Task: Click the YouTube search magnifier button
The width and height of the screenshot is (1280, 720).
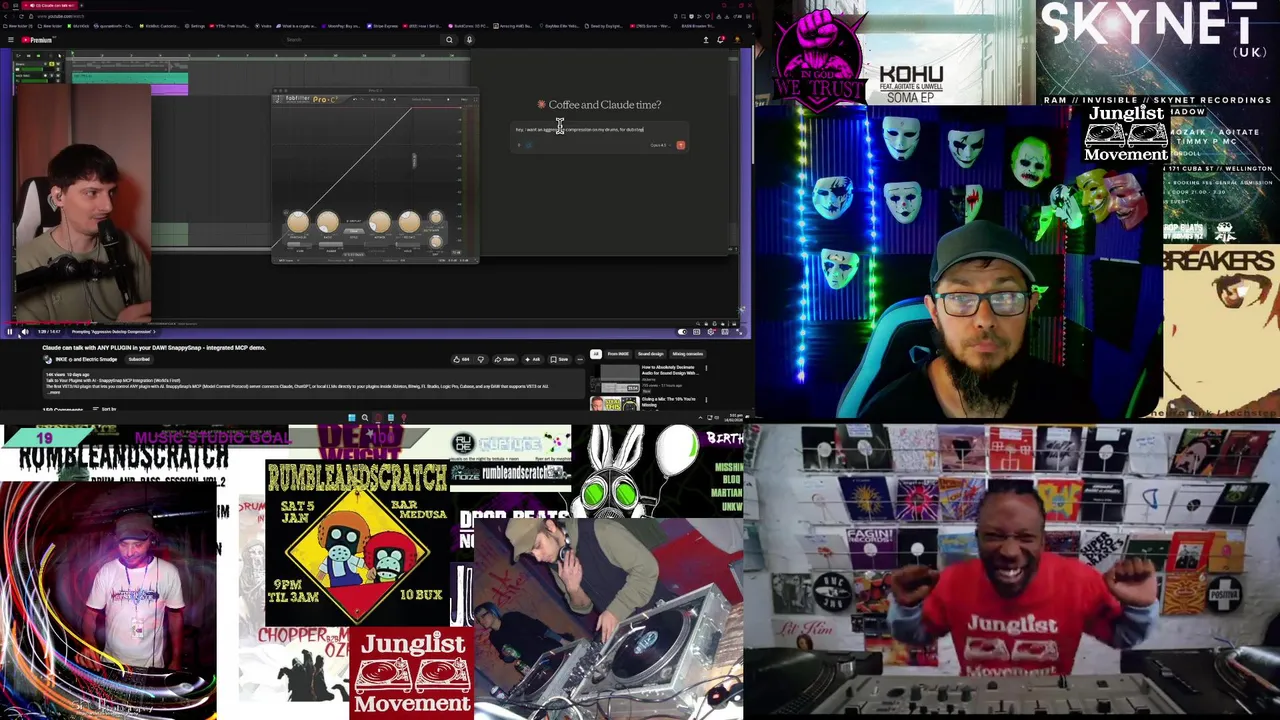Action: click(x=449, y=40)
